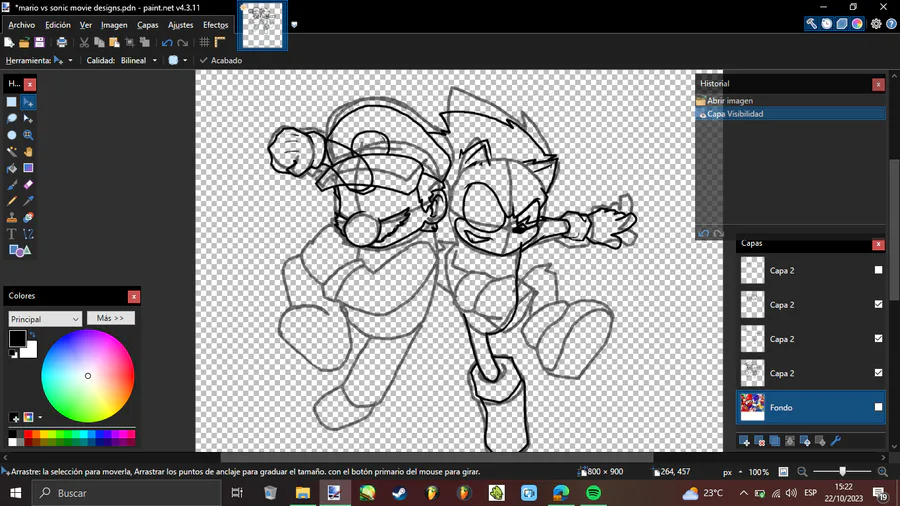The image size is (900, 506).
Task: Select the Zoom tool in tools panel
Action: click(28, 135)
